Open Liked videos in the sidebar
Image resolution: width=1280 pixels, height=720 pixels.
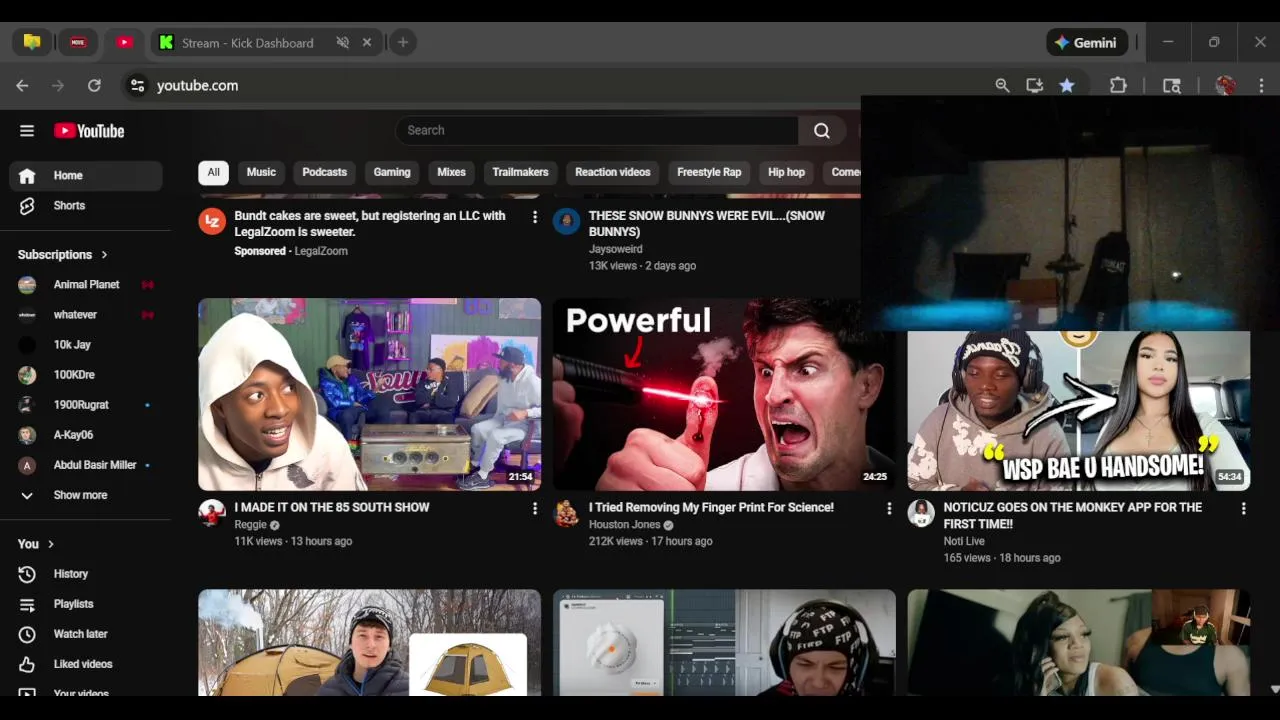(86, 664)
